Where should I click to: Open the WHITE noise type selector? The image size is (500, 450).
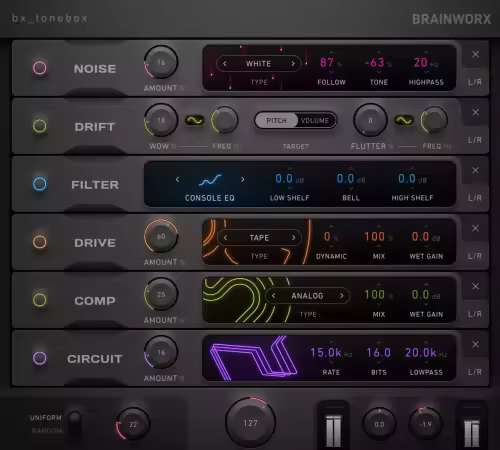tap(258, 64)
